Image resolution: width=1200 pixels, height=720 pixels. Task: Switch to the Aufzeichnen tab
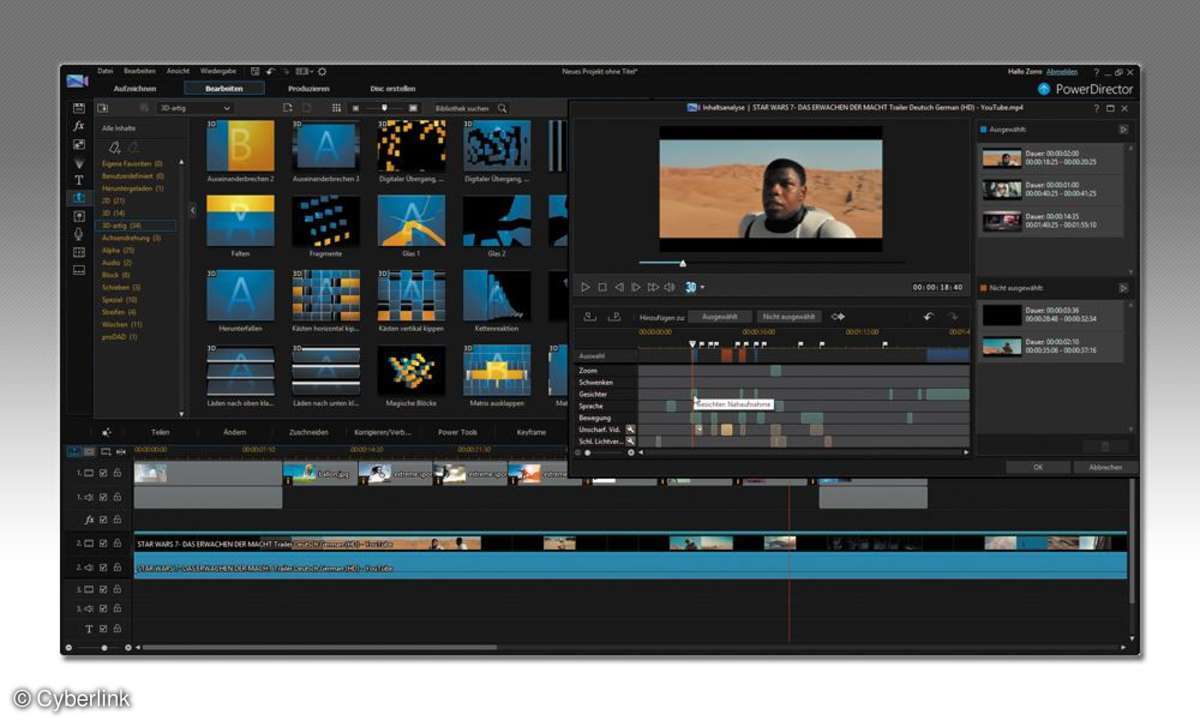[x=135, y=88]
